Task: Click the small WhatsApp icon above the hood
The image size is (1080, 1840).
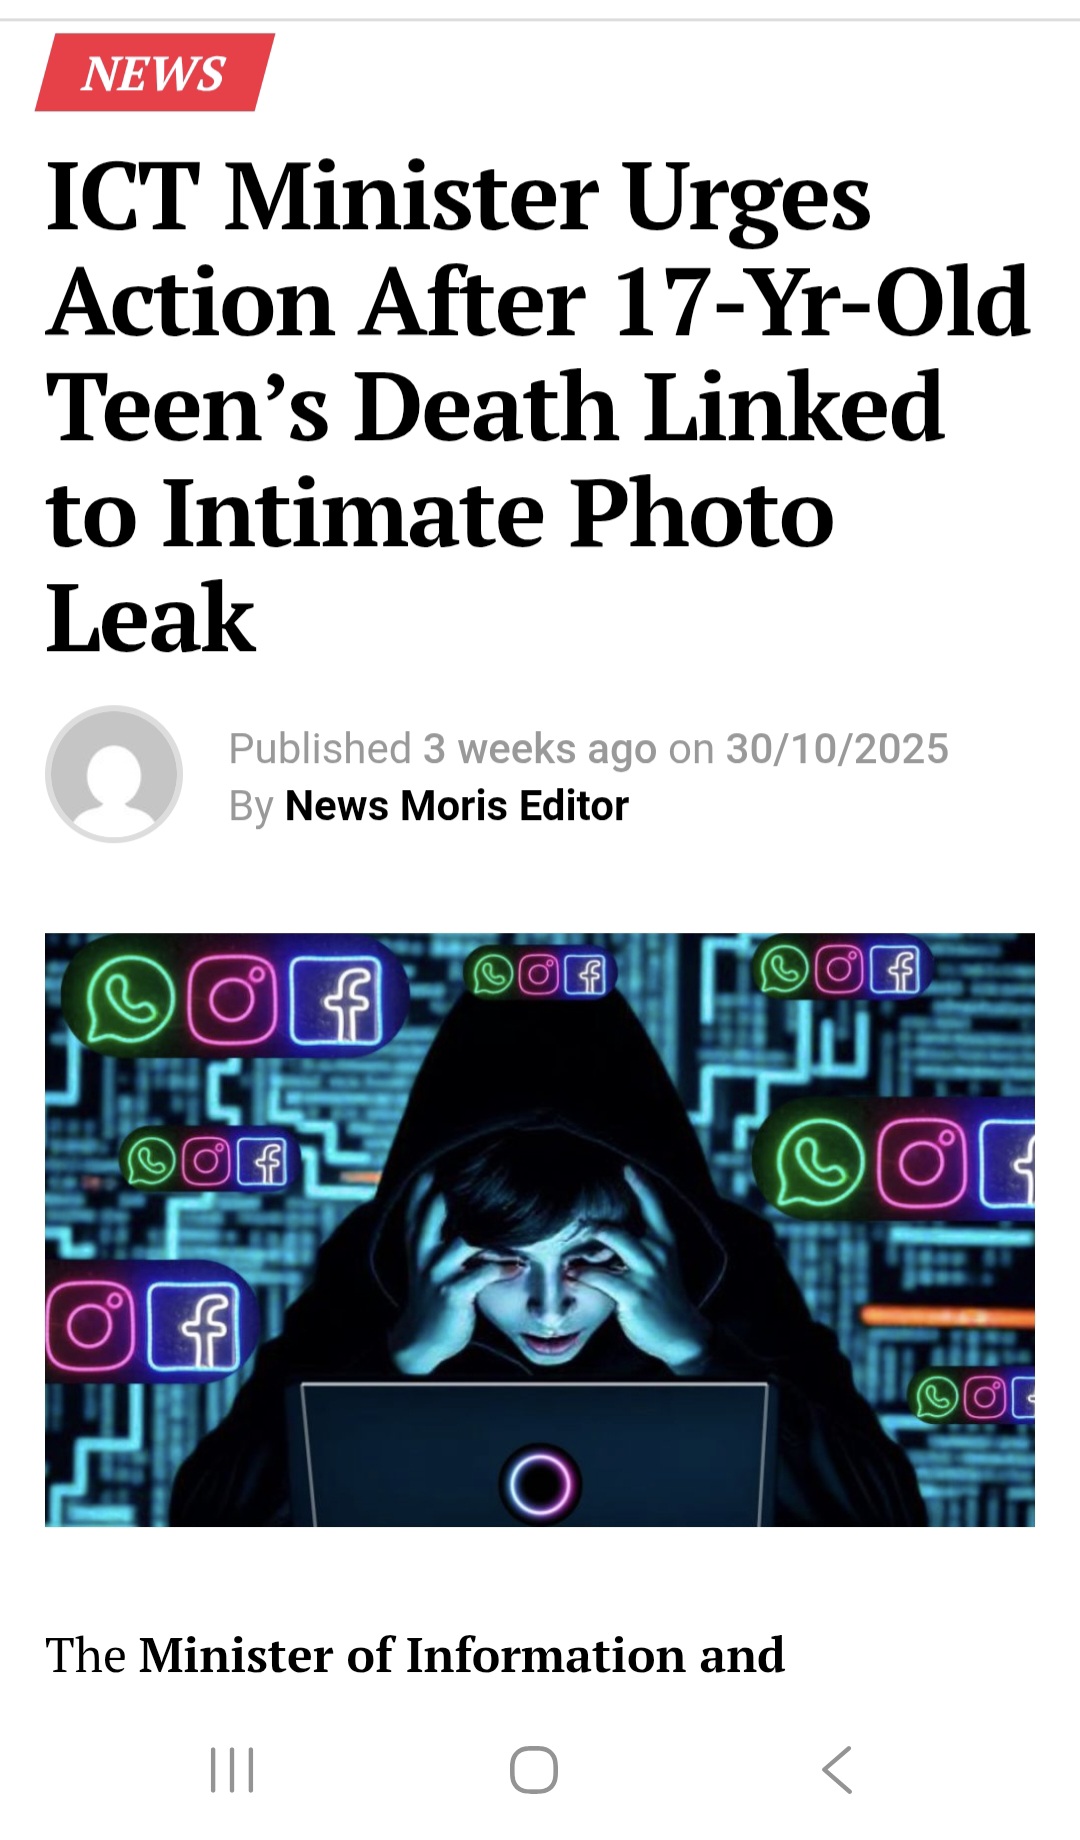Action: (493, 975)
